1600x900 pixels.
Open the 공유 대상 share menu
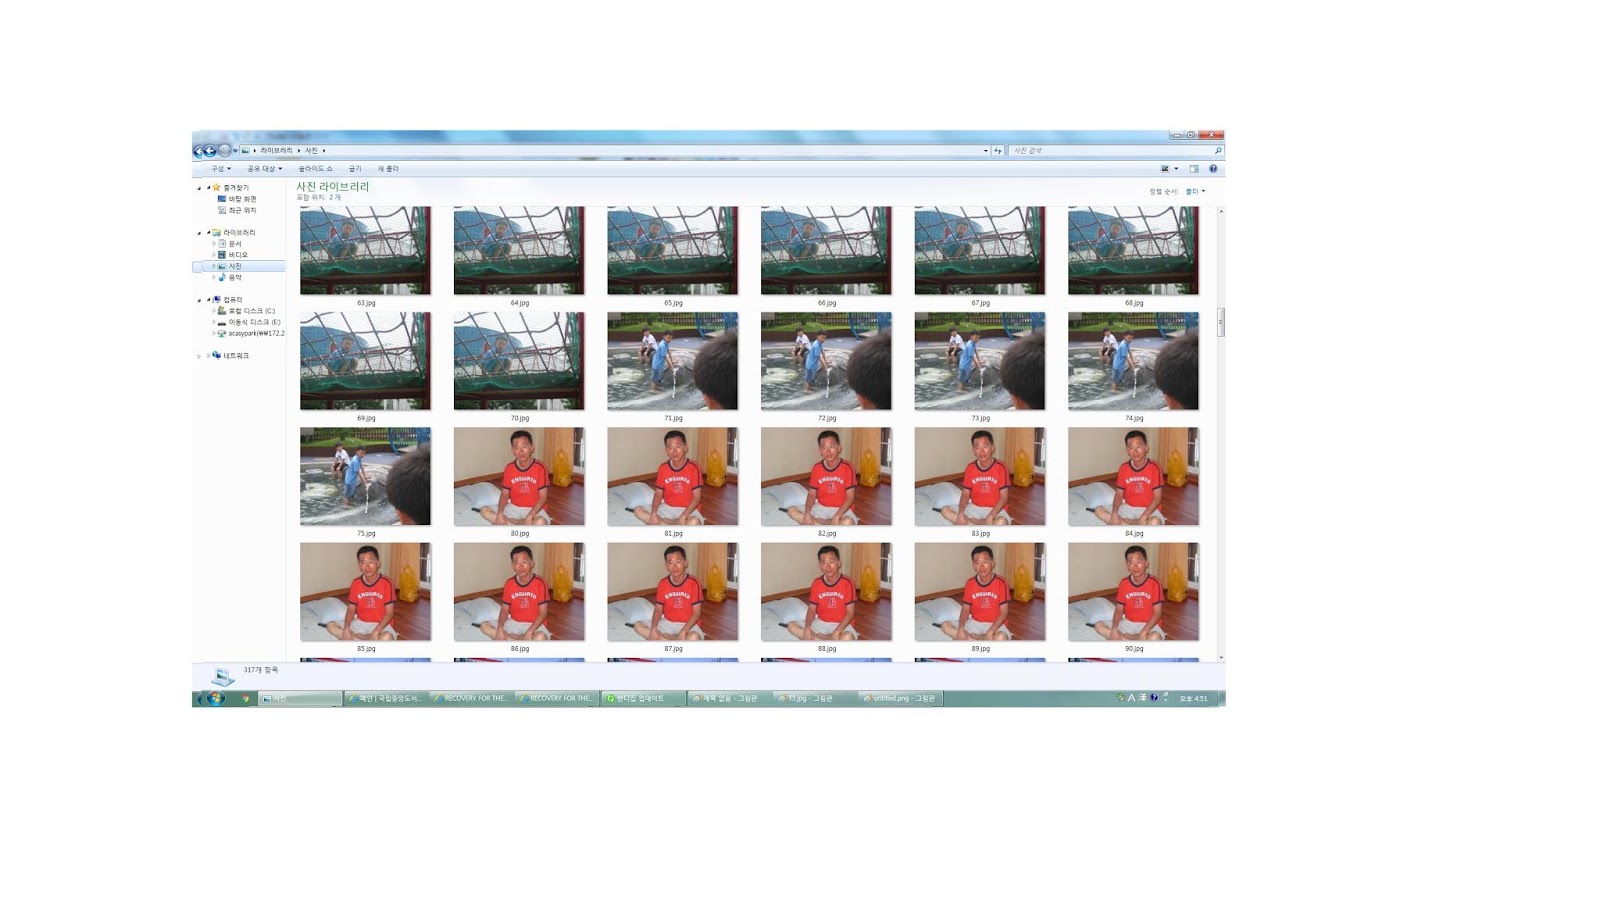click(265, 169)
